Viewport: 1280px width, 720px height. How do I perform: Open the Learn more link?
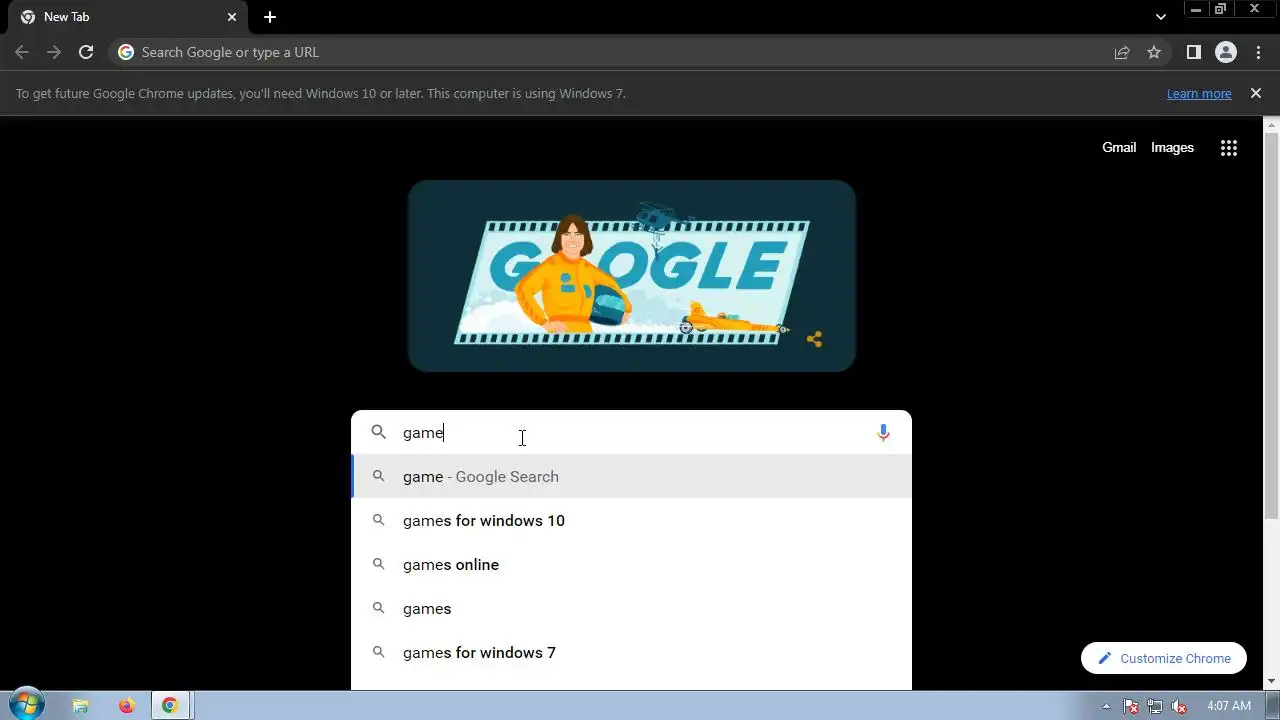pos(1199,93)
